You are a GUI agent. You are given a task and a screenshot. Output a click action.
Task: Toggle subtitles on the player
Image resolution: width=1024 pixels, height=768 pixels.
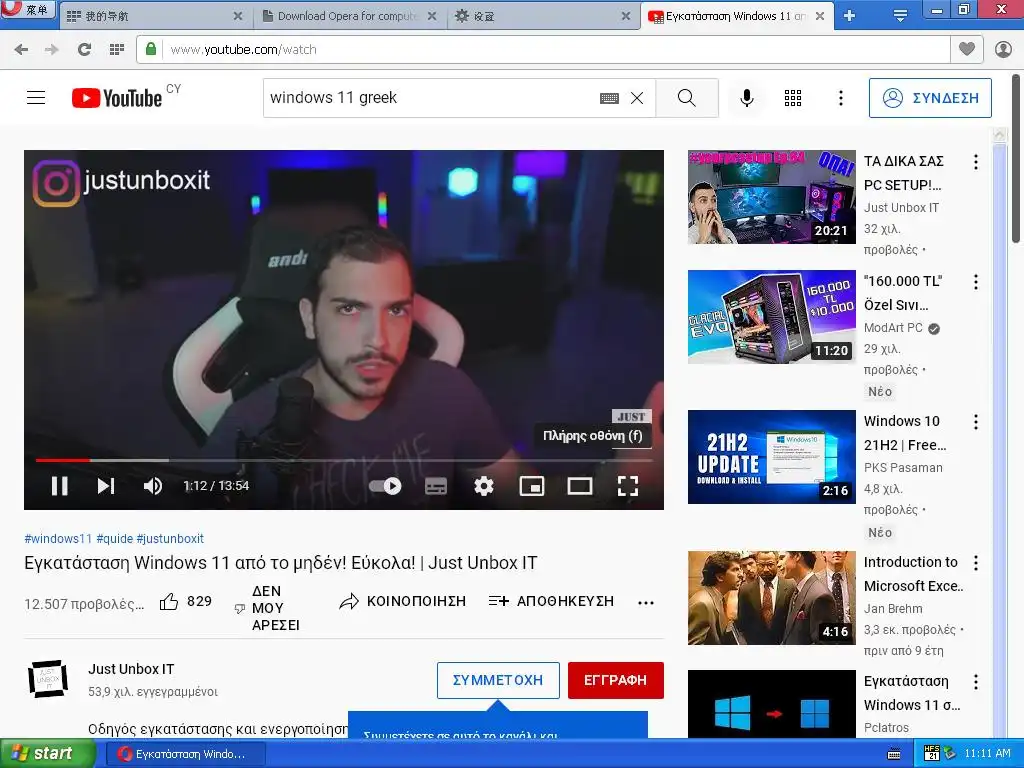(x=436, y=486)
